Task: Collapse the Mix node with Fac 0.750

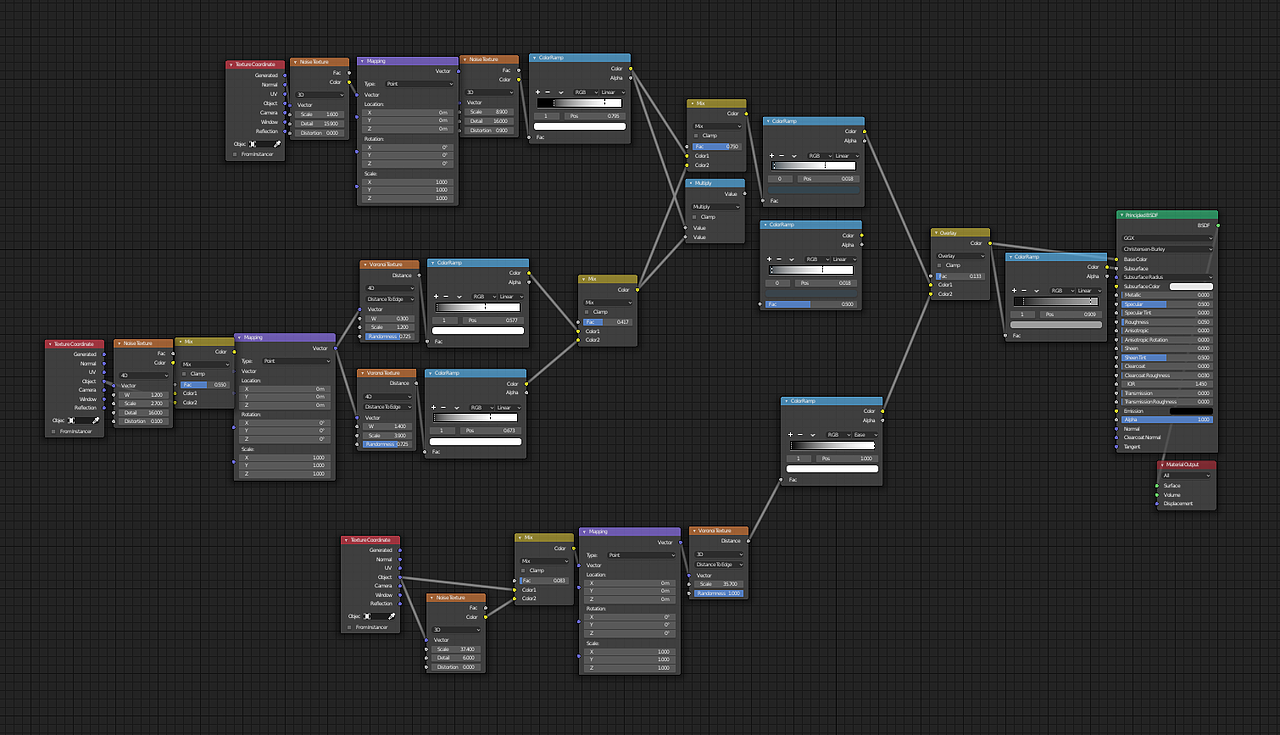Action: (692, 103)
